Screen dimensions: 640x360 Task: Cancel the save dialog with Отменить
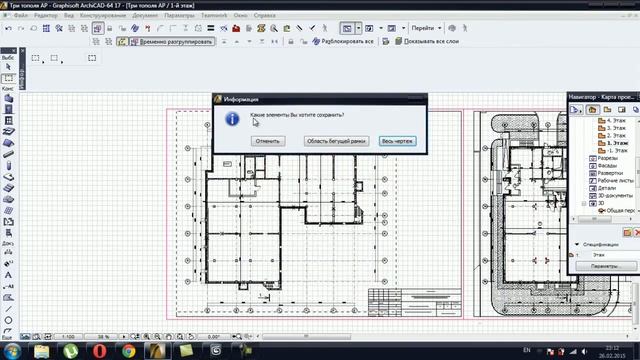pos(268,141)
